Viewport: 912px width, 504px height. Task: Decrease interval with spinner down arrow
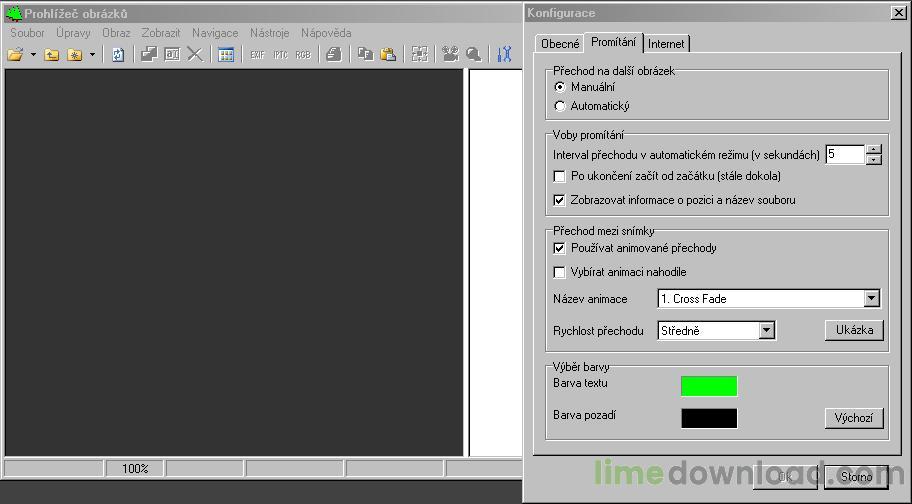tap(874, 160)
